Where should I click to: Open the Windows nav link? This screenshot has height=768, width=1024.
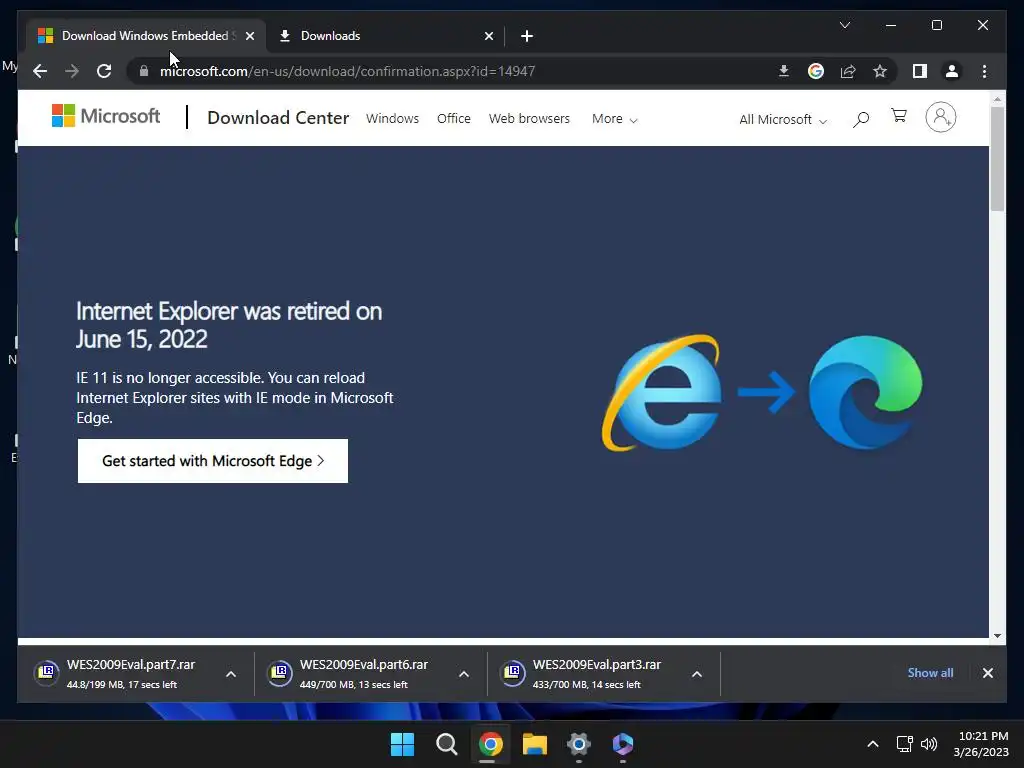tap(392, 119)
